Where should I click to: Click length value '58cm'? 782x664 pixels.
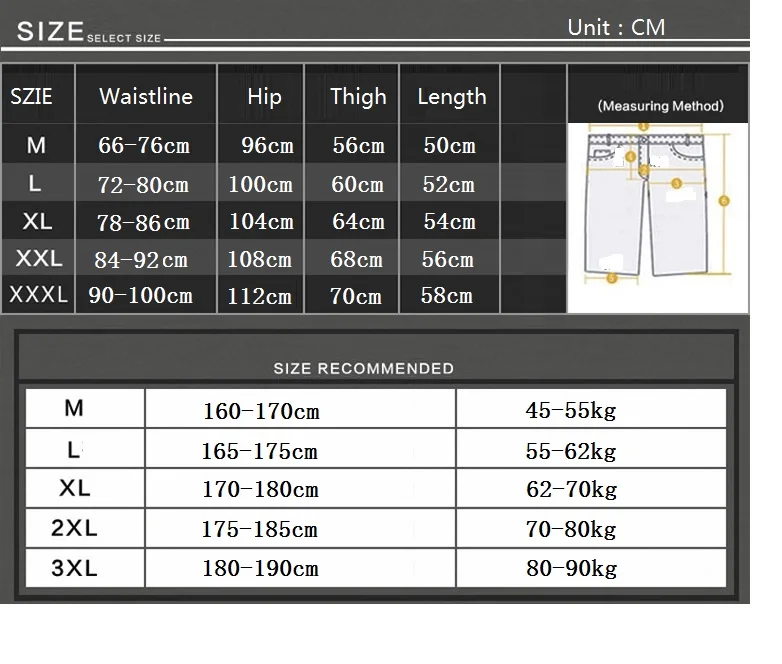click(446, 295)
